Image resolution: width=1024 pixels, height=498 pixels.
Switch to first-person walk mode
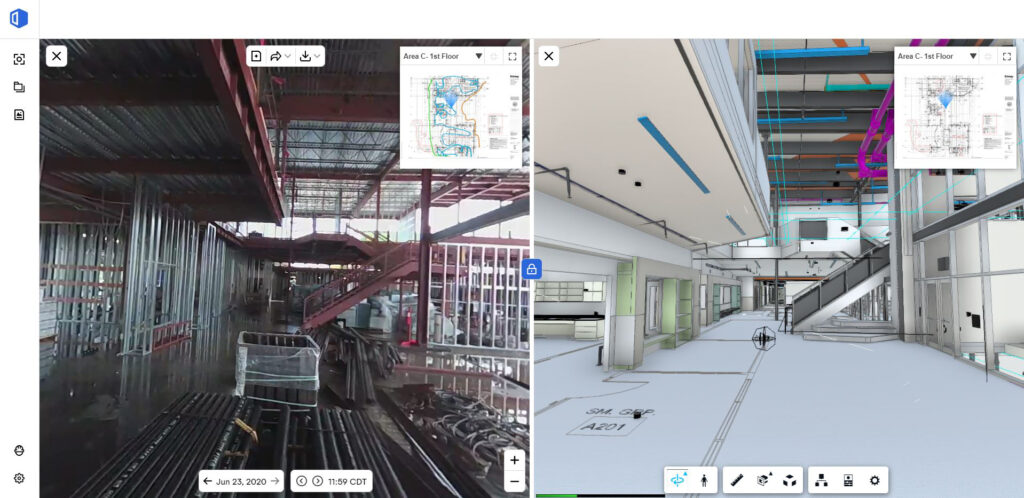click(704, 480)
